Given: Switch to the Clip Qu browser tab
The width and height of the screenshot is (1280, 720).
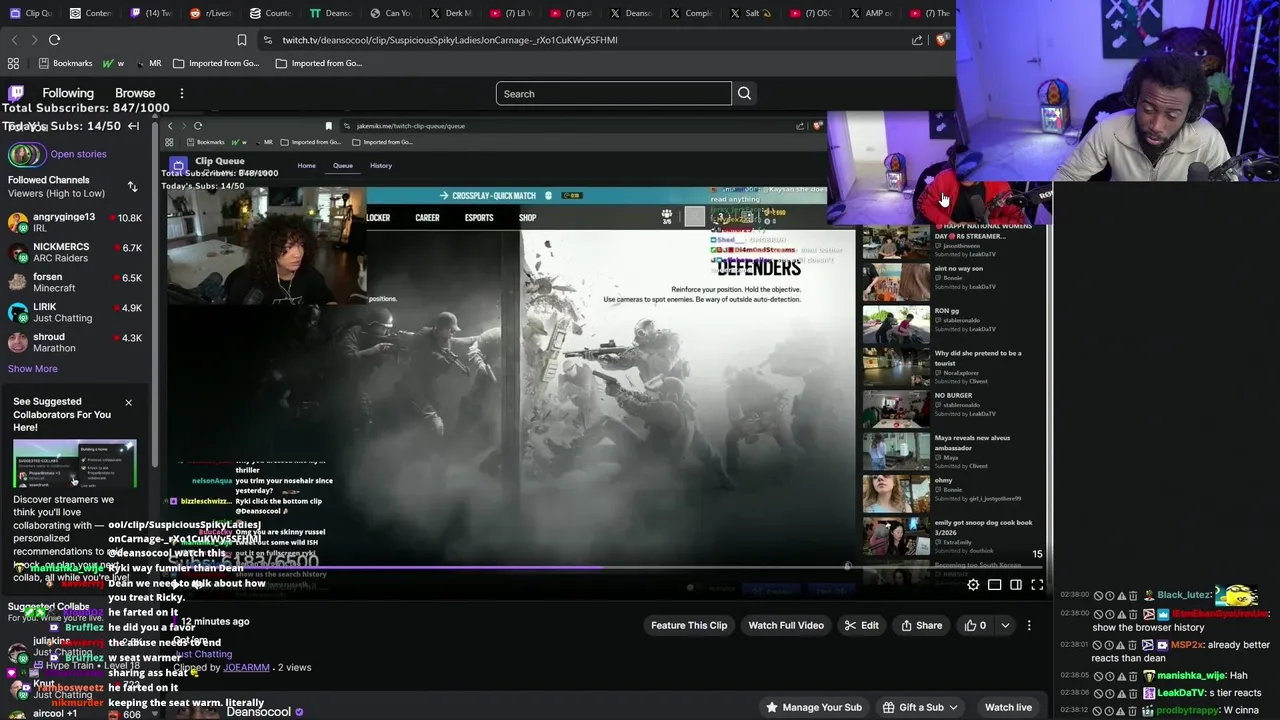Looking at the screenshot, I should [30, 13].
